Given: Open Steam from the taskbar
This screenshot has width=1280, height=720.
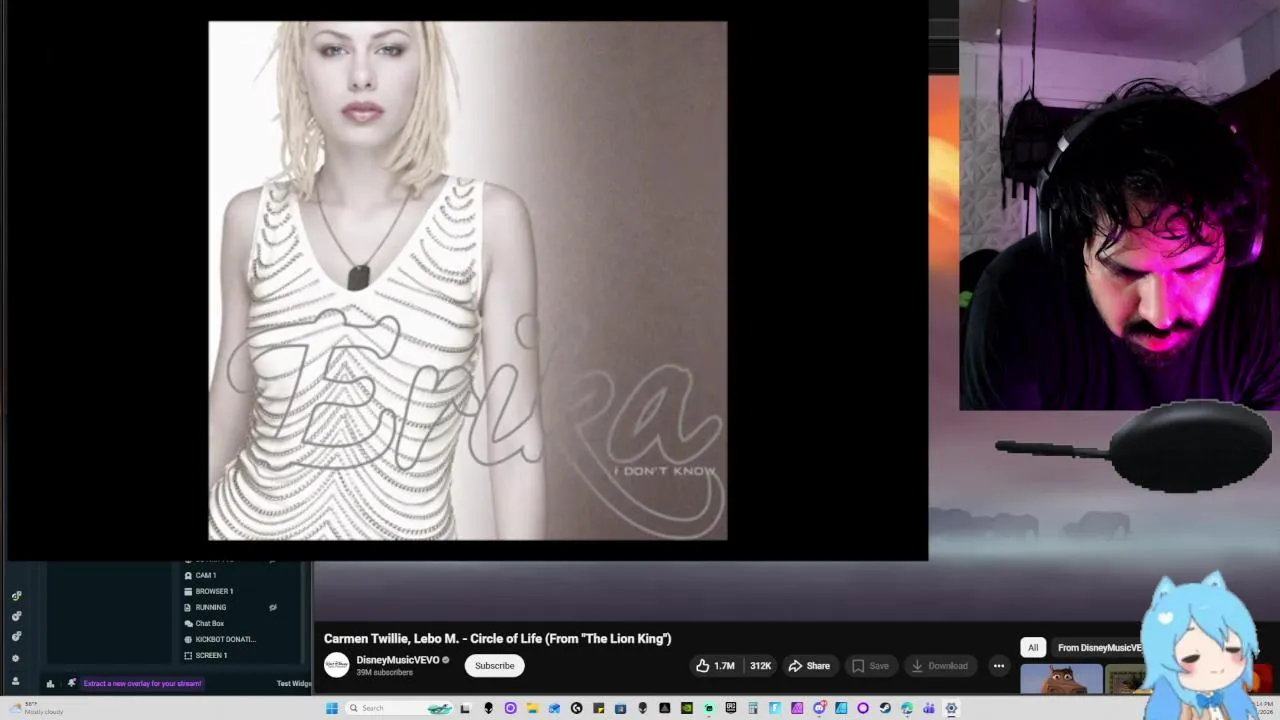Looking at the screenshot, I should pyautogui.click(x=885, y=708).
